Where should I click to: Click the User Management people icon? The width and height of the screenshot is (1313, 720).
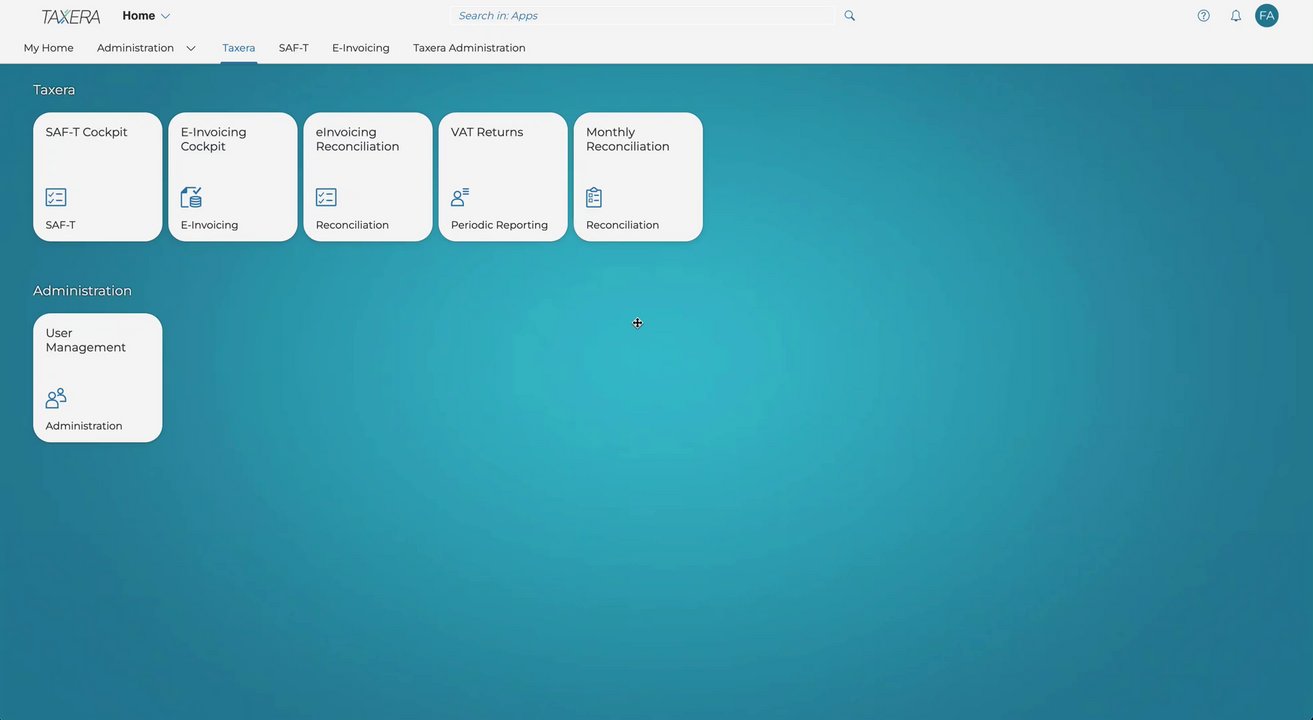pos(56,398)
